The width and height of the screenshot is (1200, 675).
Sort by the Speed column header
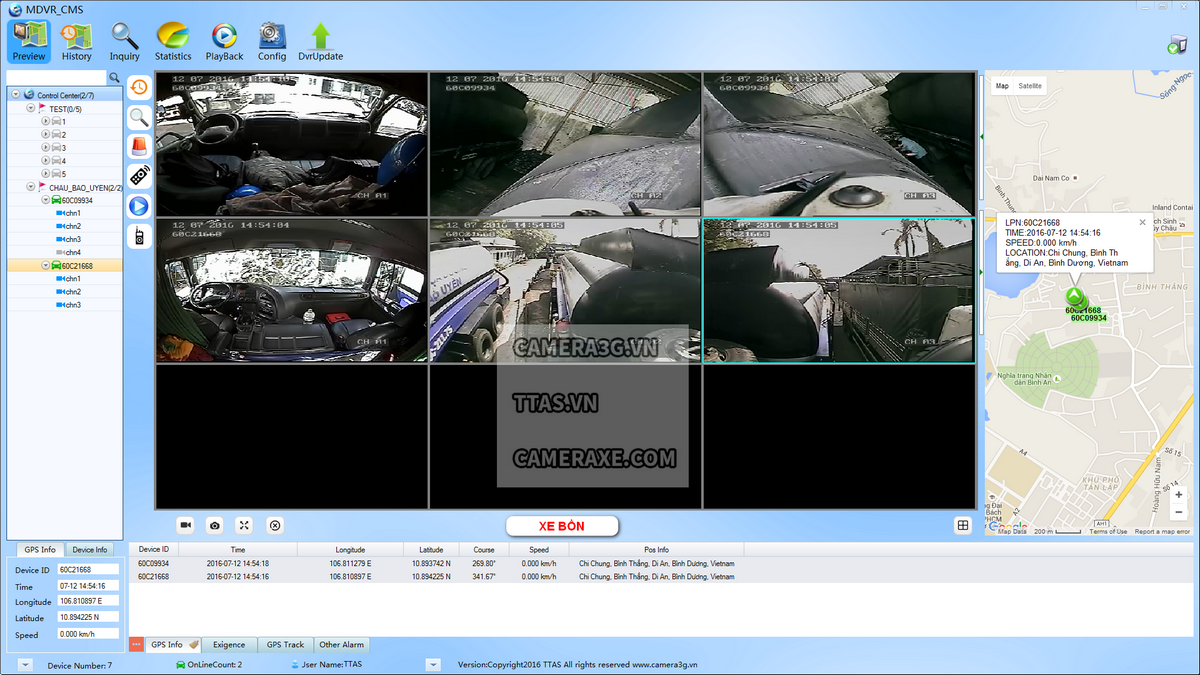(539, 550)
